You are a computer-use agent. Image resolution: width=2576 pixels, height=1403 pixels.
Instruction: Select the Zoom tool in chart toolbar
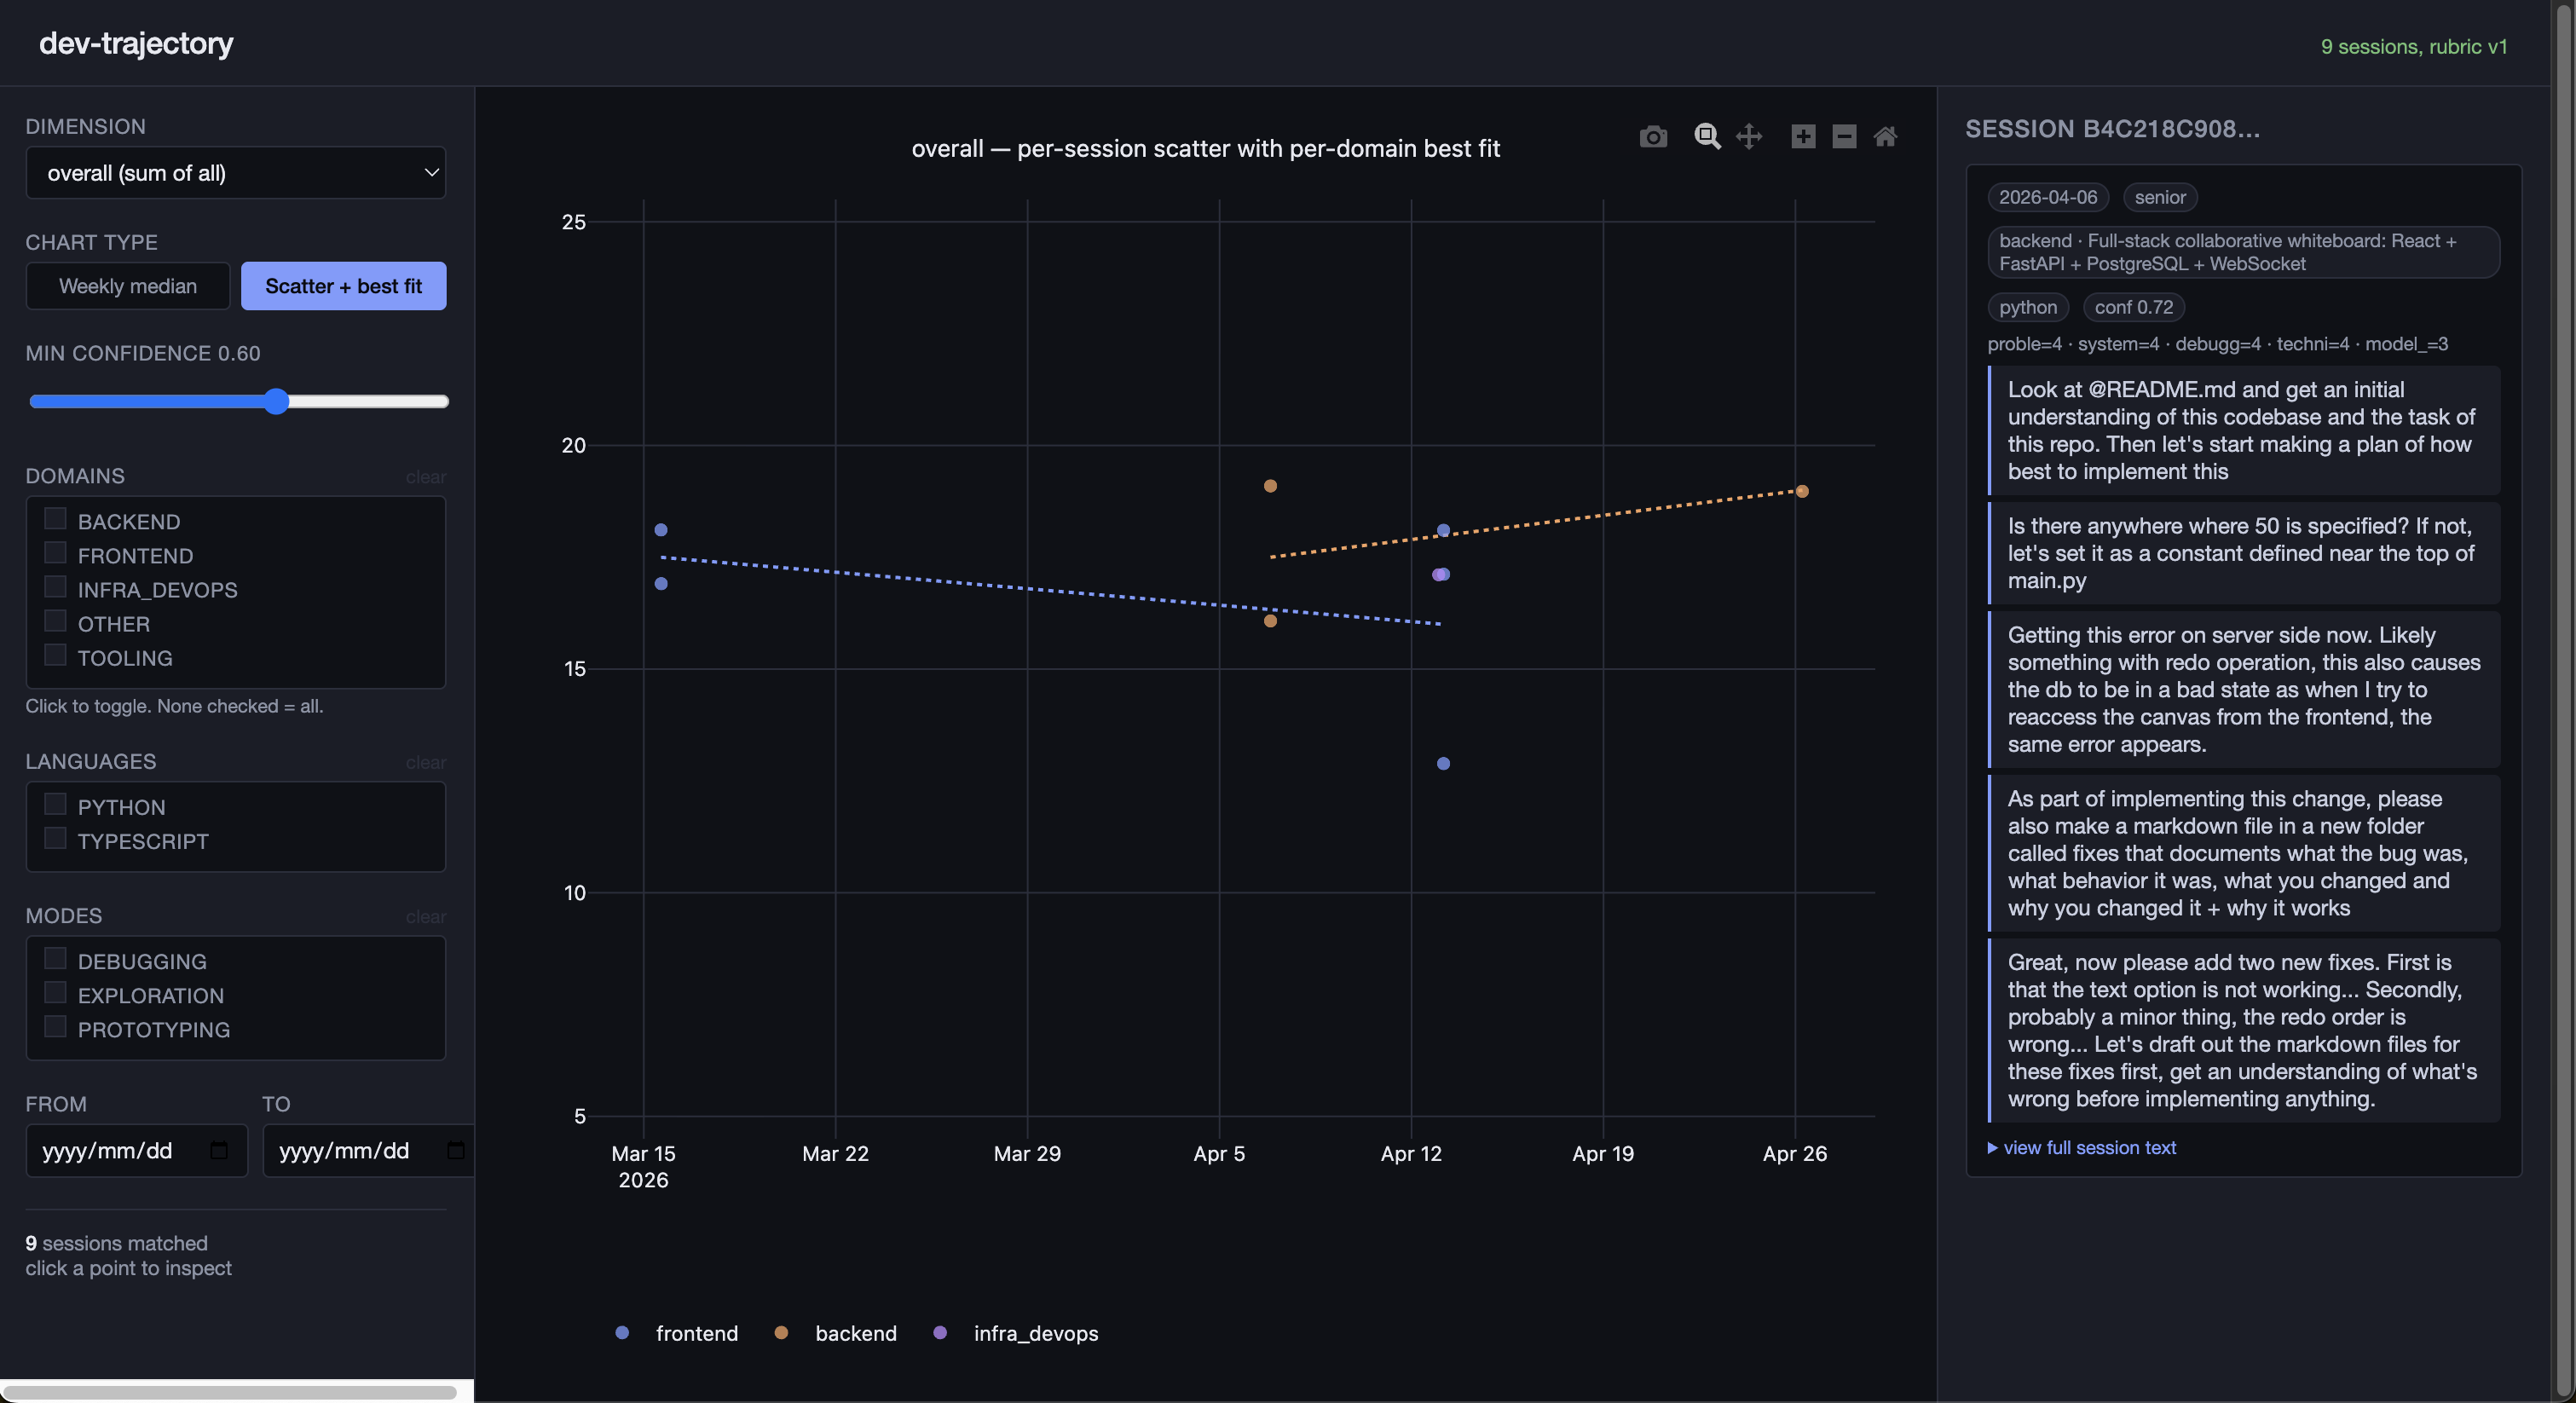1707,137
